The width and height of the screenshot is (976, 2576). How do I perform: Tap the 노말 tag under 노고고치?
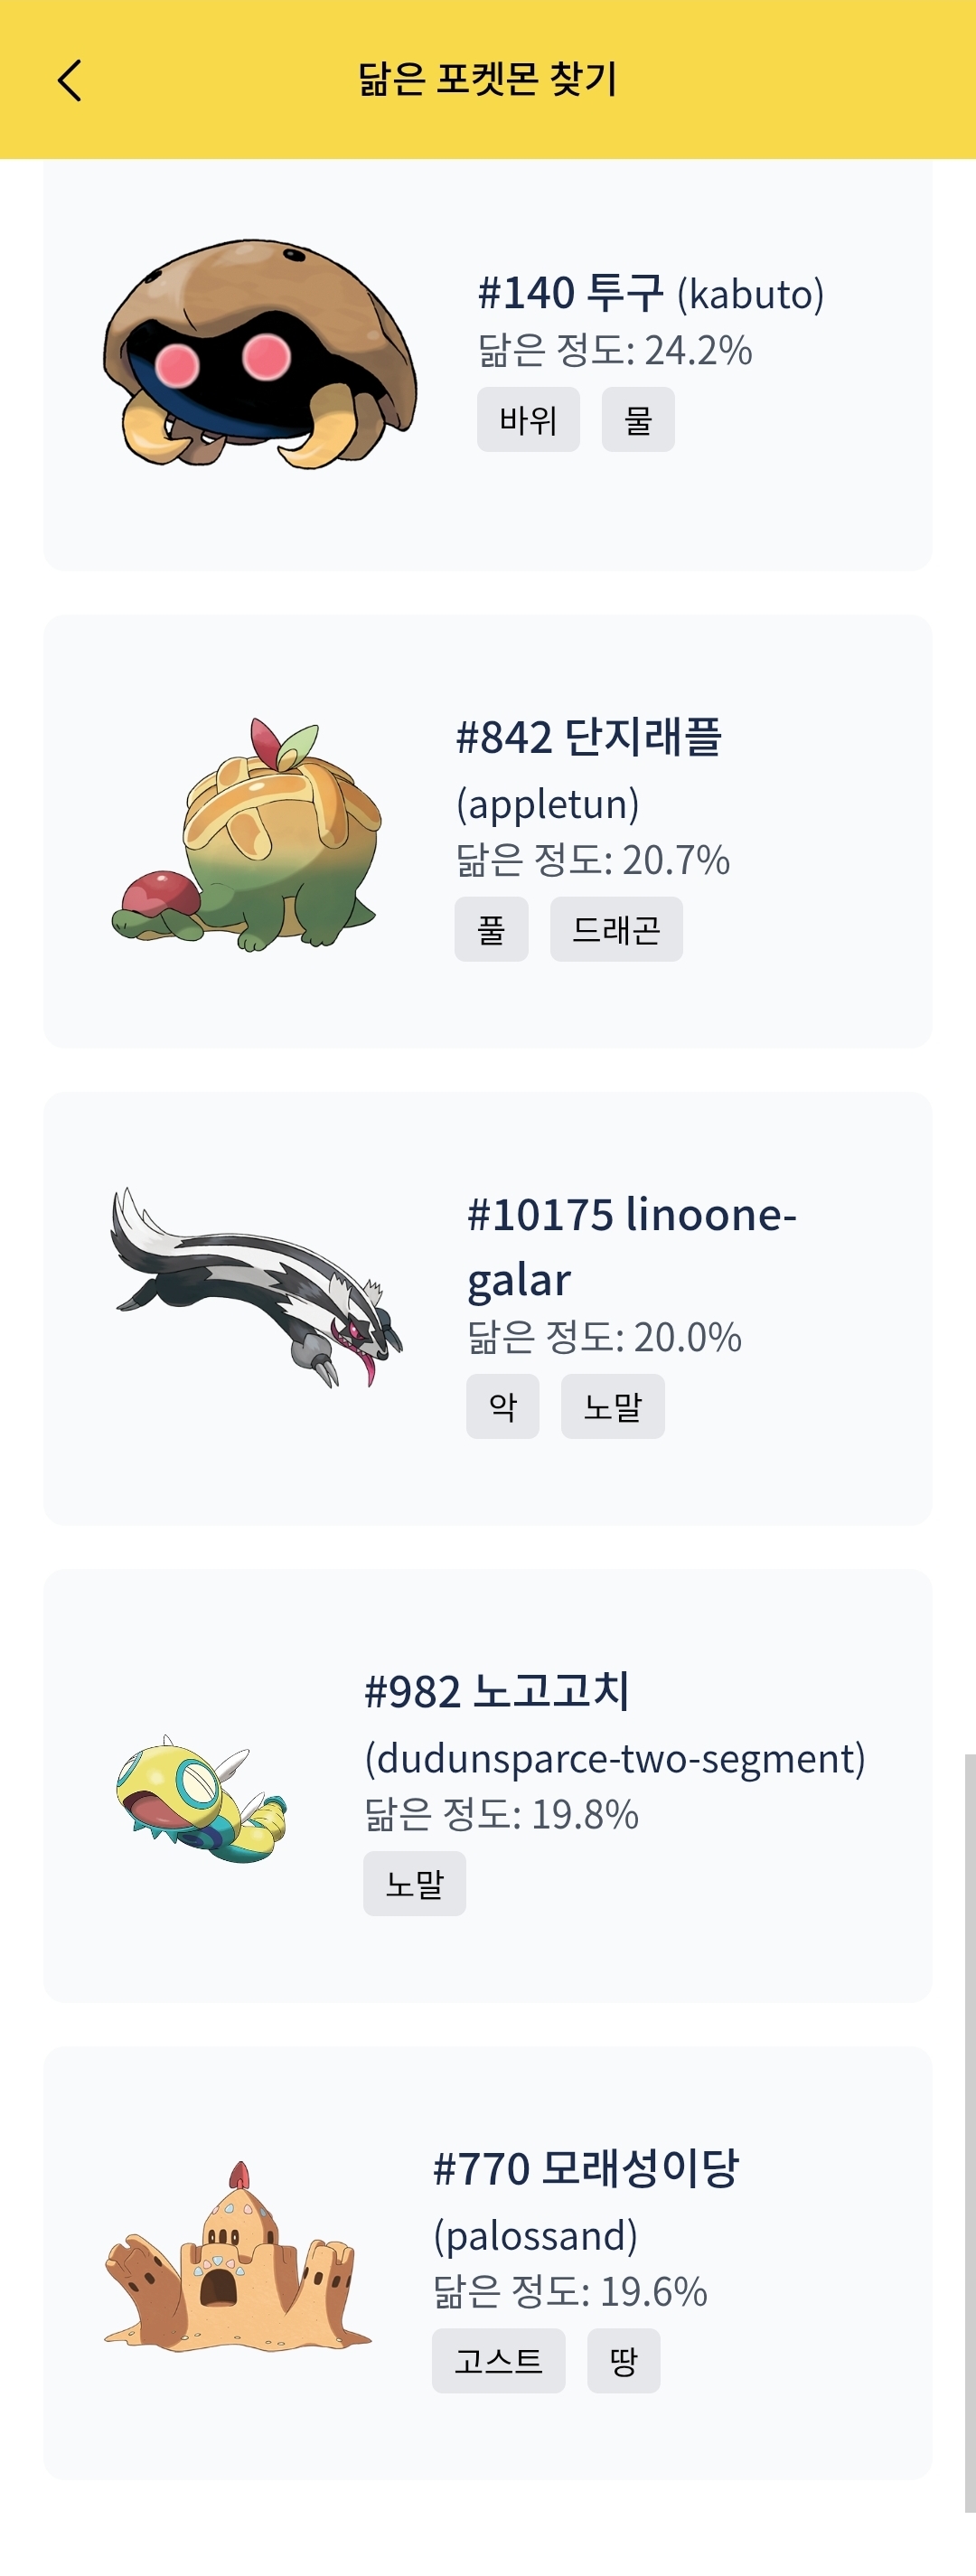(x=414, y=1884)
